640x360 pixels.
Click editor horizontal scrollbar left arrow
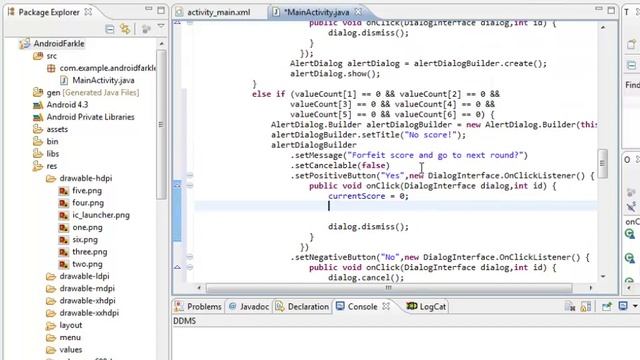click(x=199, y=288)
